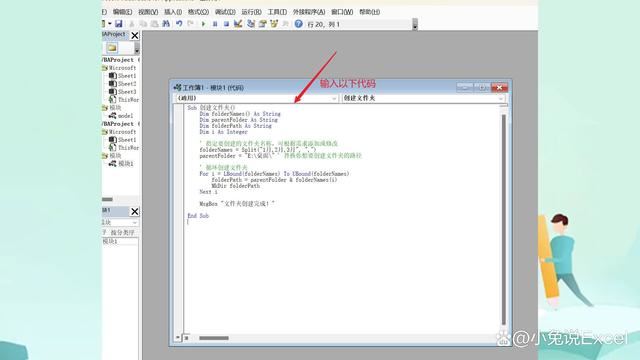Click the Find binoculars icon
640x360 pixels.
point(166,24)
